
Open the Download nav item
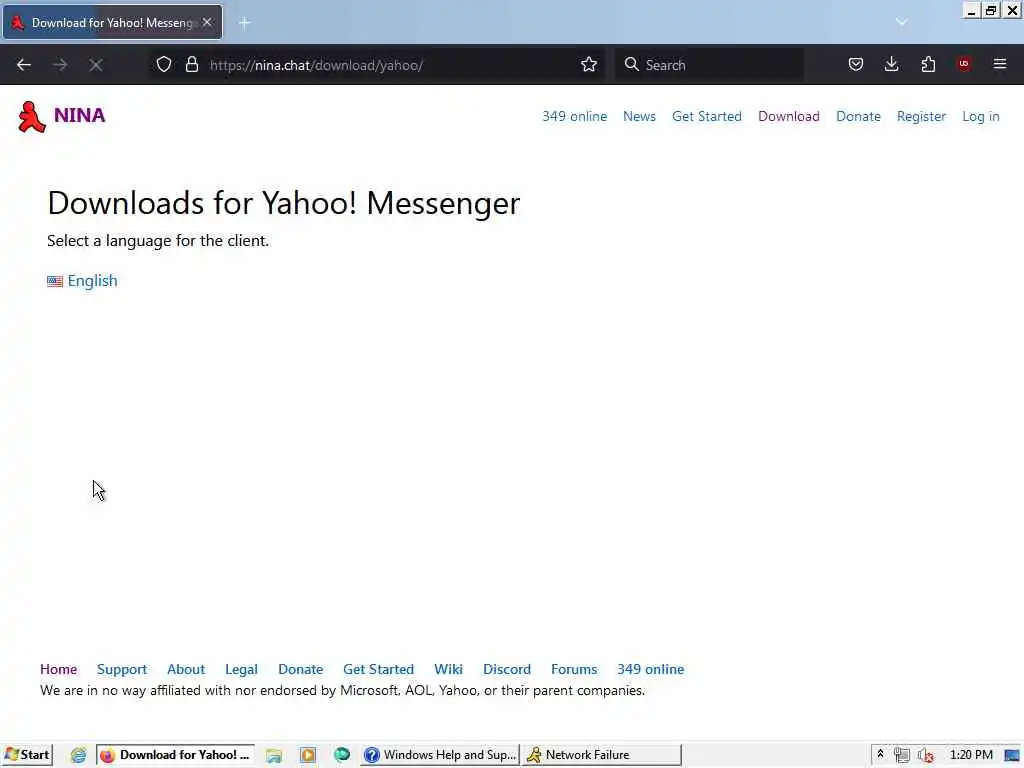click(789, 116)
